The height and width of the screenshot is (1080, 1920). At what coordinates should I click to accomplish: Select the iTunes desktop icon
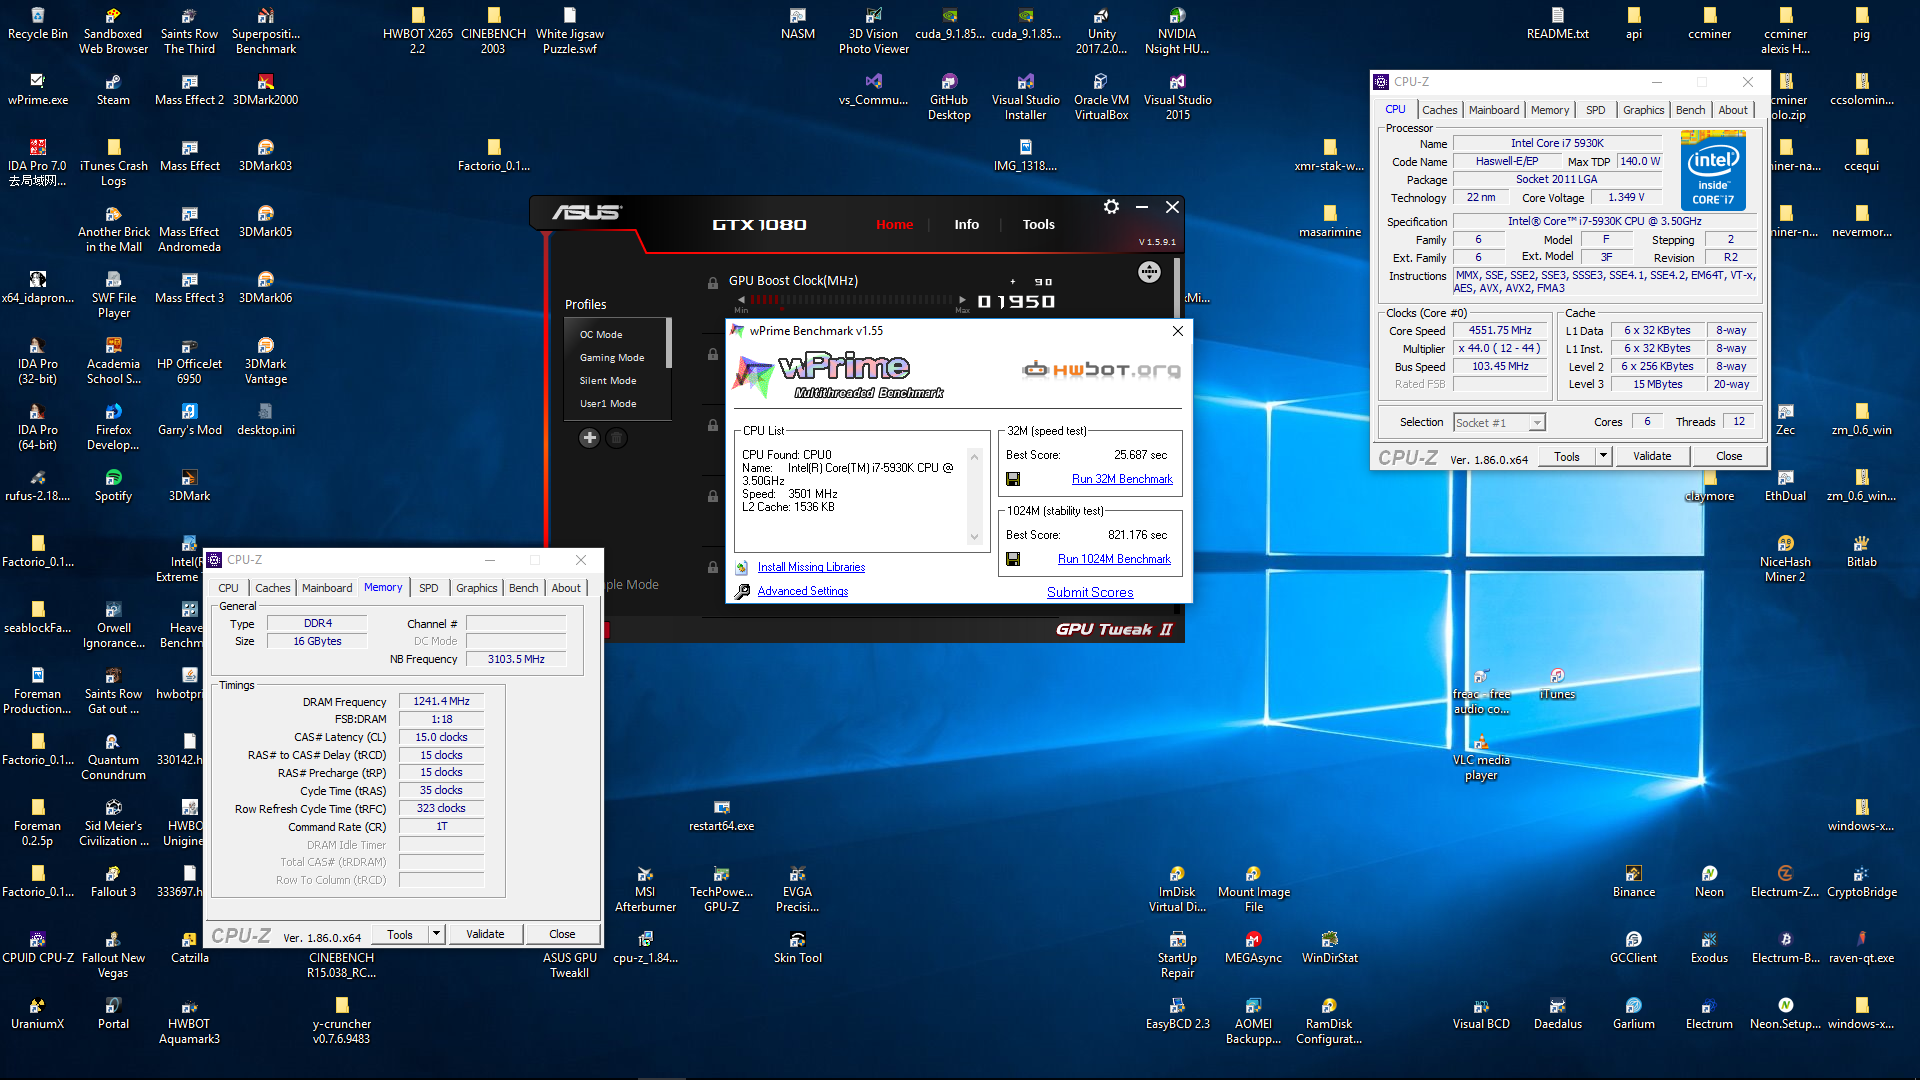[x=1557, y=684]
